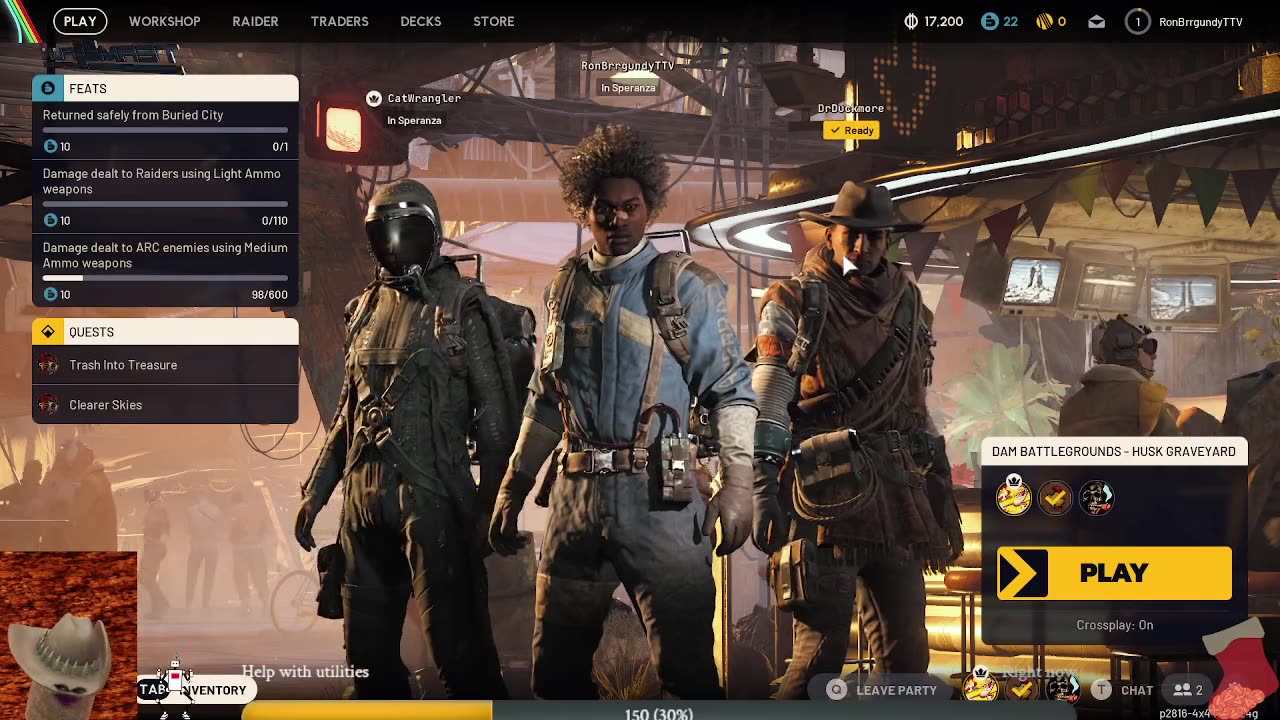This screenshot has height=720, width=1280.
Task: Select the DrDuckmore player name tag
Action: point(851,108)
